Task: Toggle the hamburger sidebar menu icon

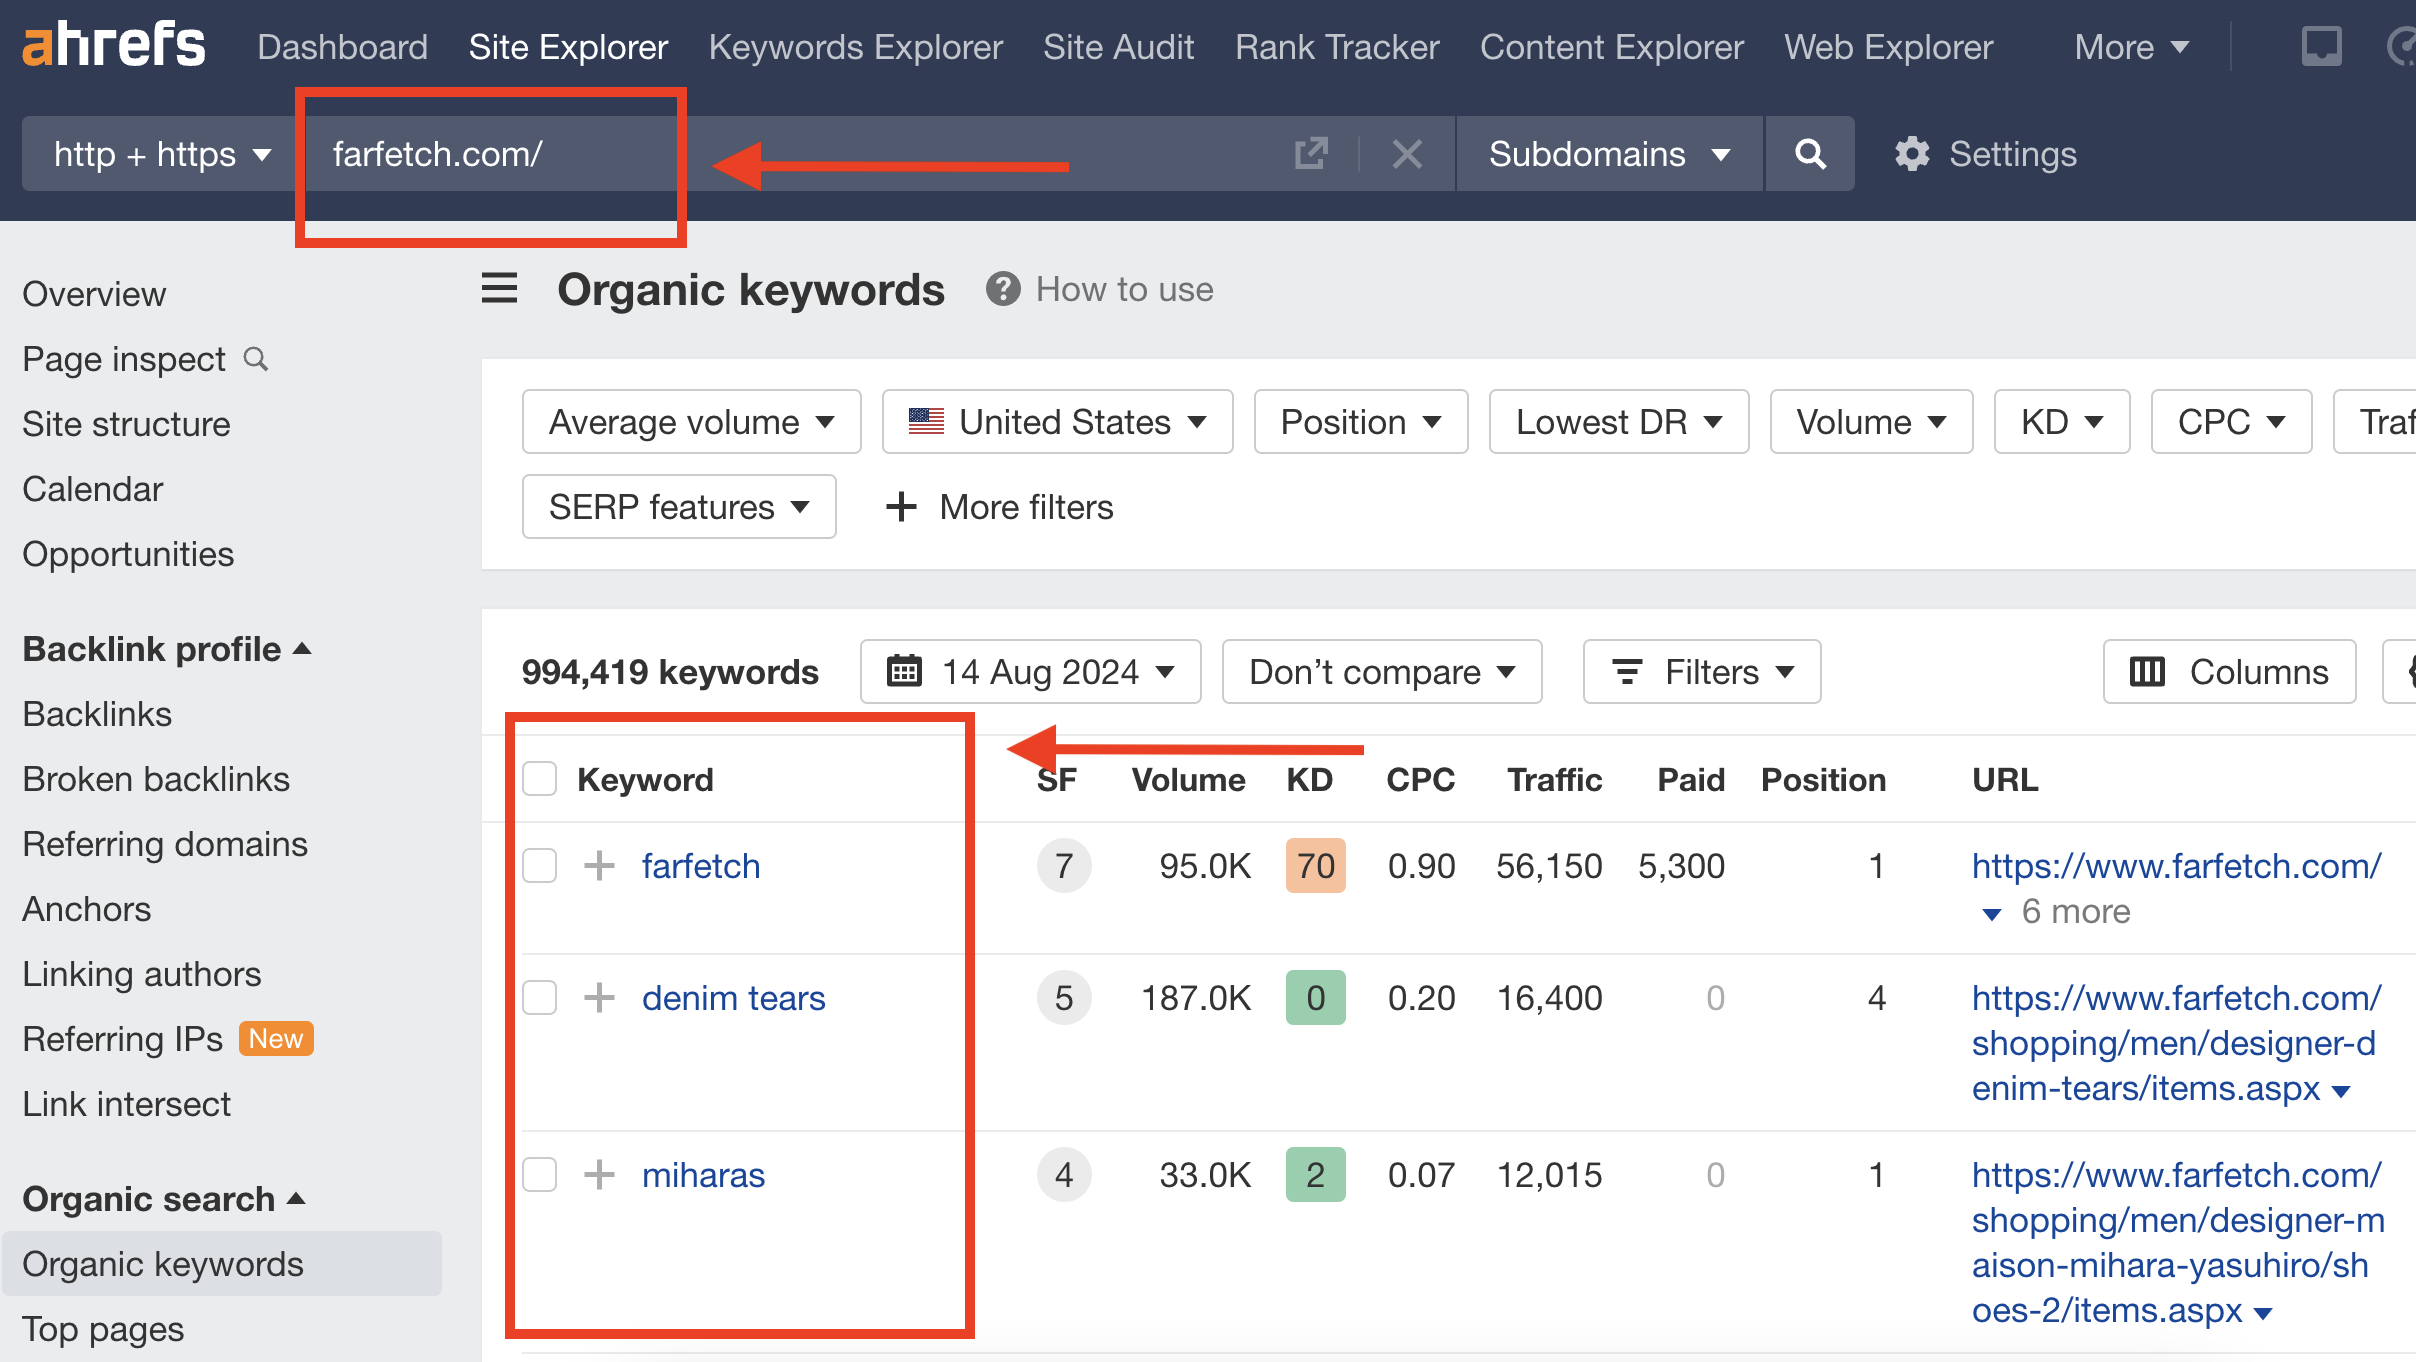Action: coord(500,289)
